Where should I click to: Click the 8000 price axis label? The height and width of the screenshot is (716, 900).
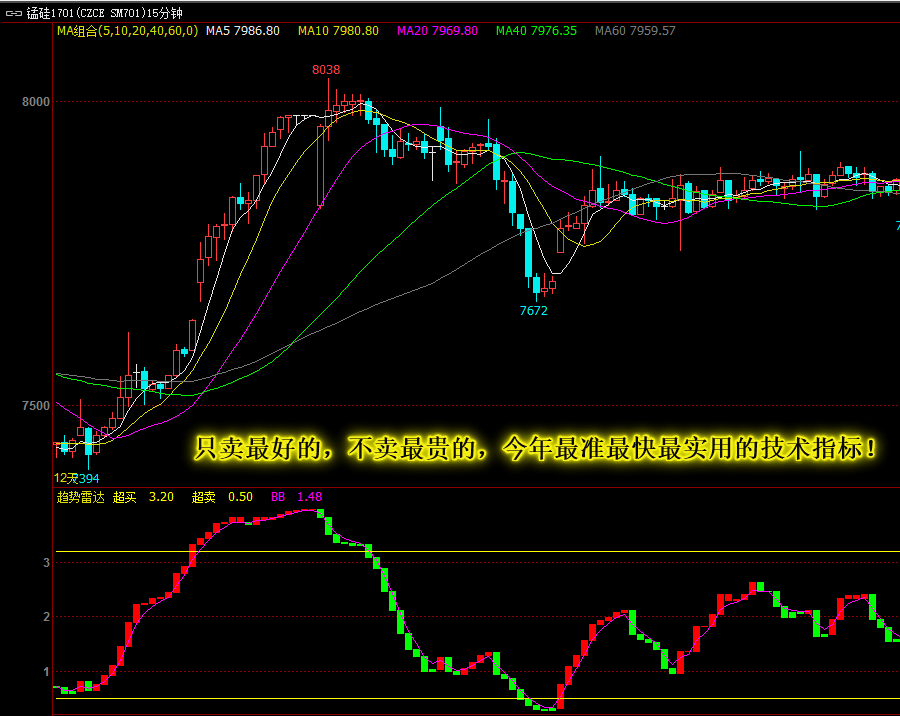pos(36,102)
